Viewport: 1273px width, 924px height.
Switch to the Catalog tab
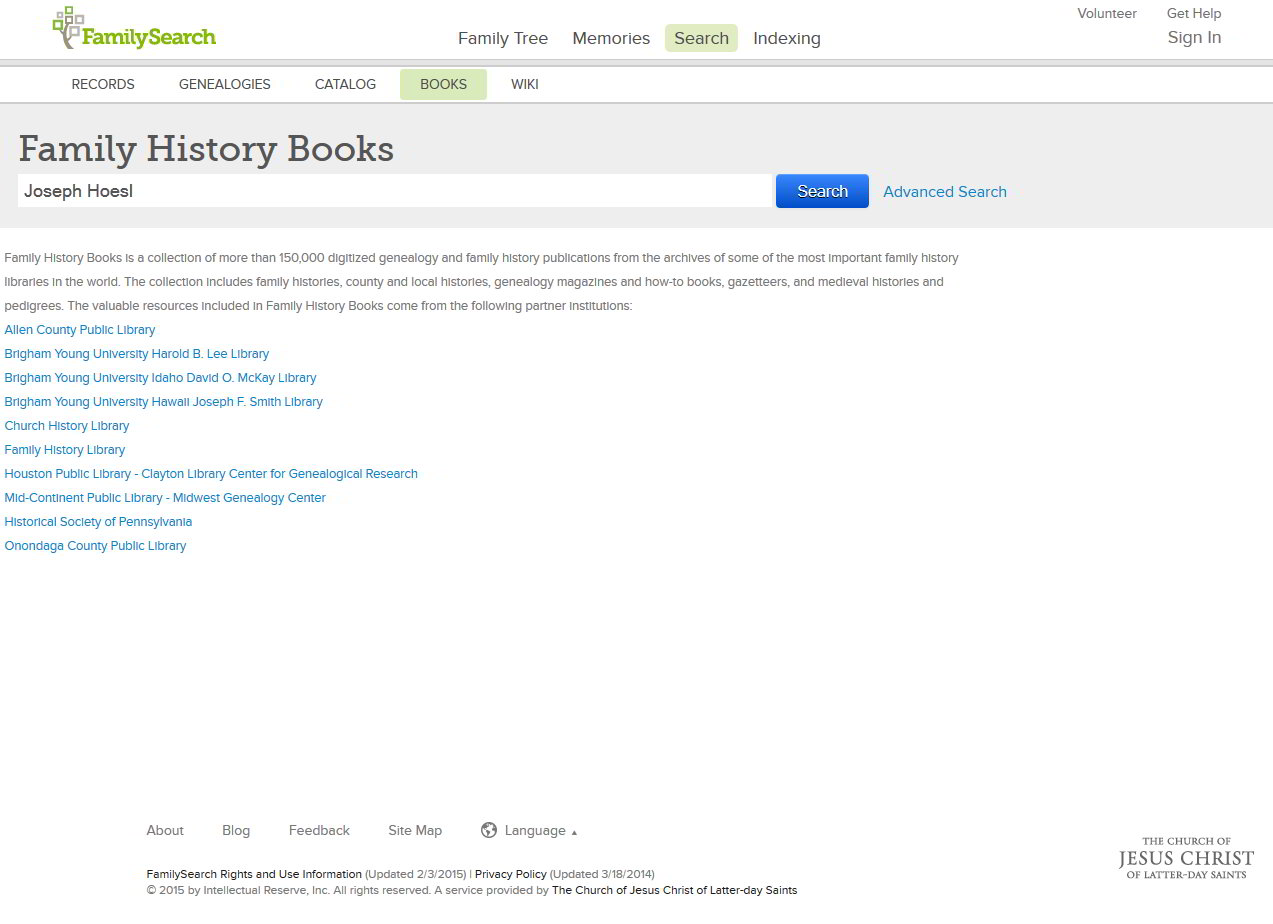tap(345, 84)
